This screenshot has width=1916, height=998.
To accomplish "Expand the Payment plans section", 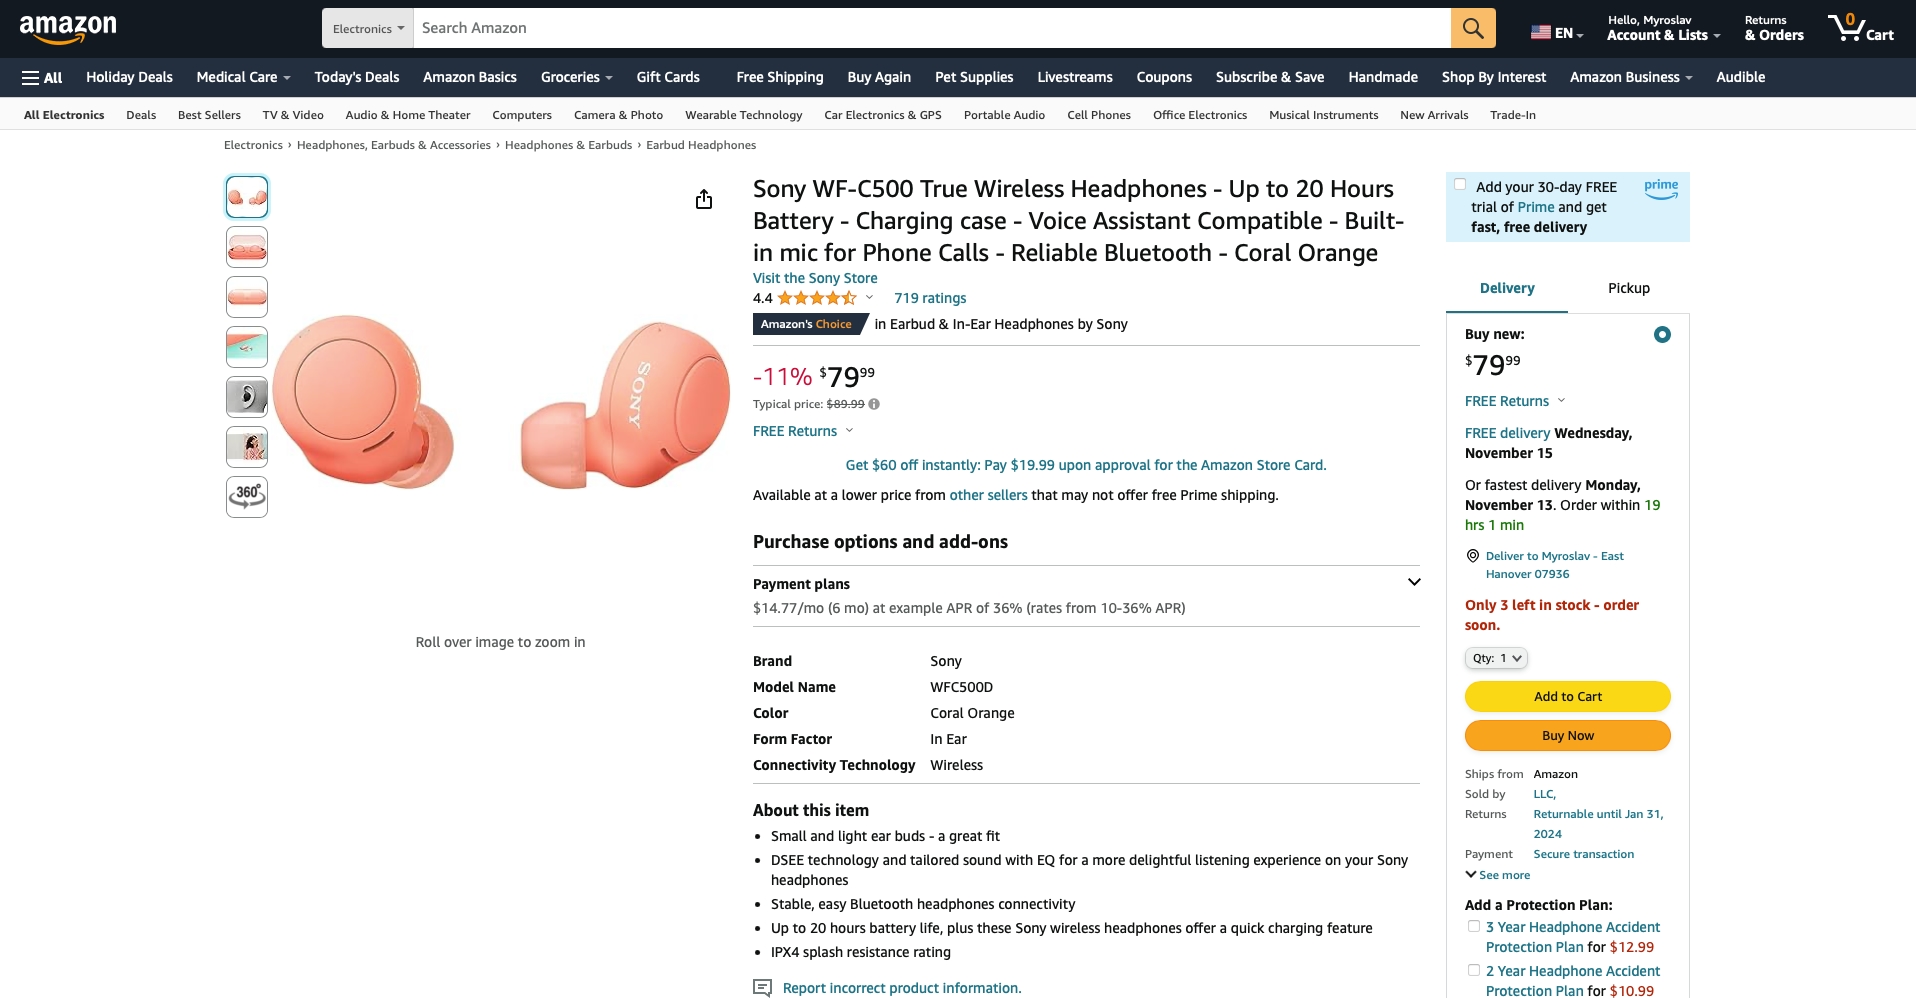I will 1414,582.
